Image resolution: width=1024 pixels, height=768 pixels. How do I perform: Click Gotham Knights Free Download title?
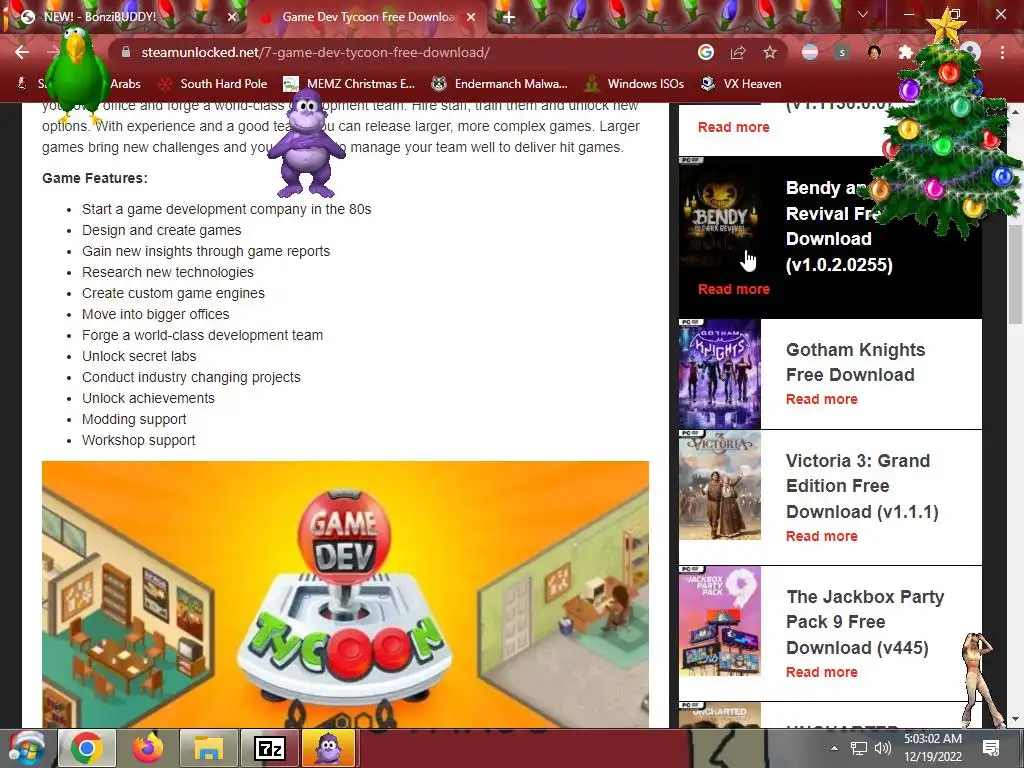(855, 362)
